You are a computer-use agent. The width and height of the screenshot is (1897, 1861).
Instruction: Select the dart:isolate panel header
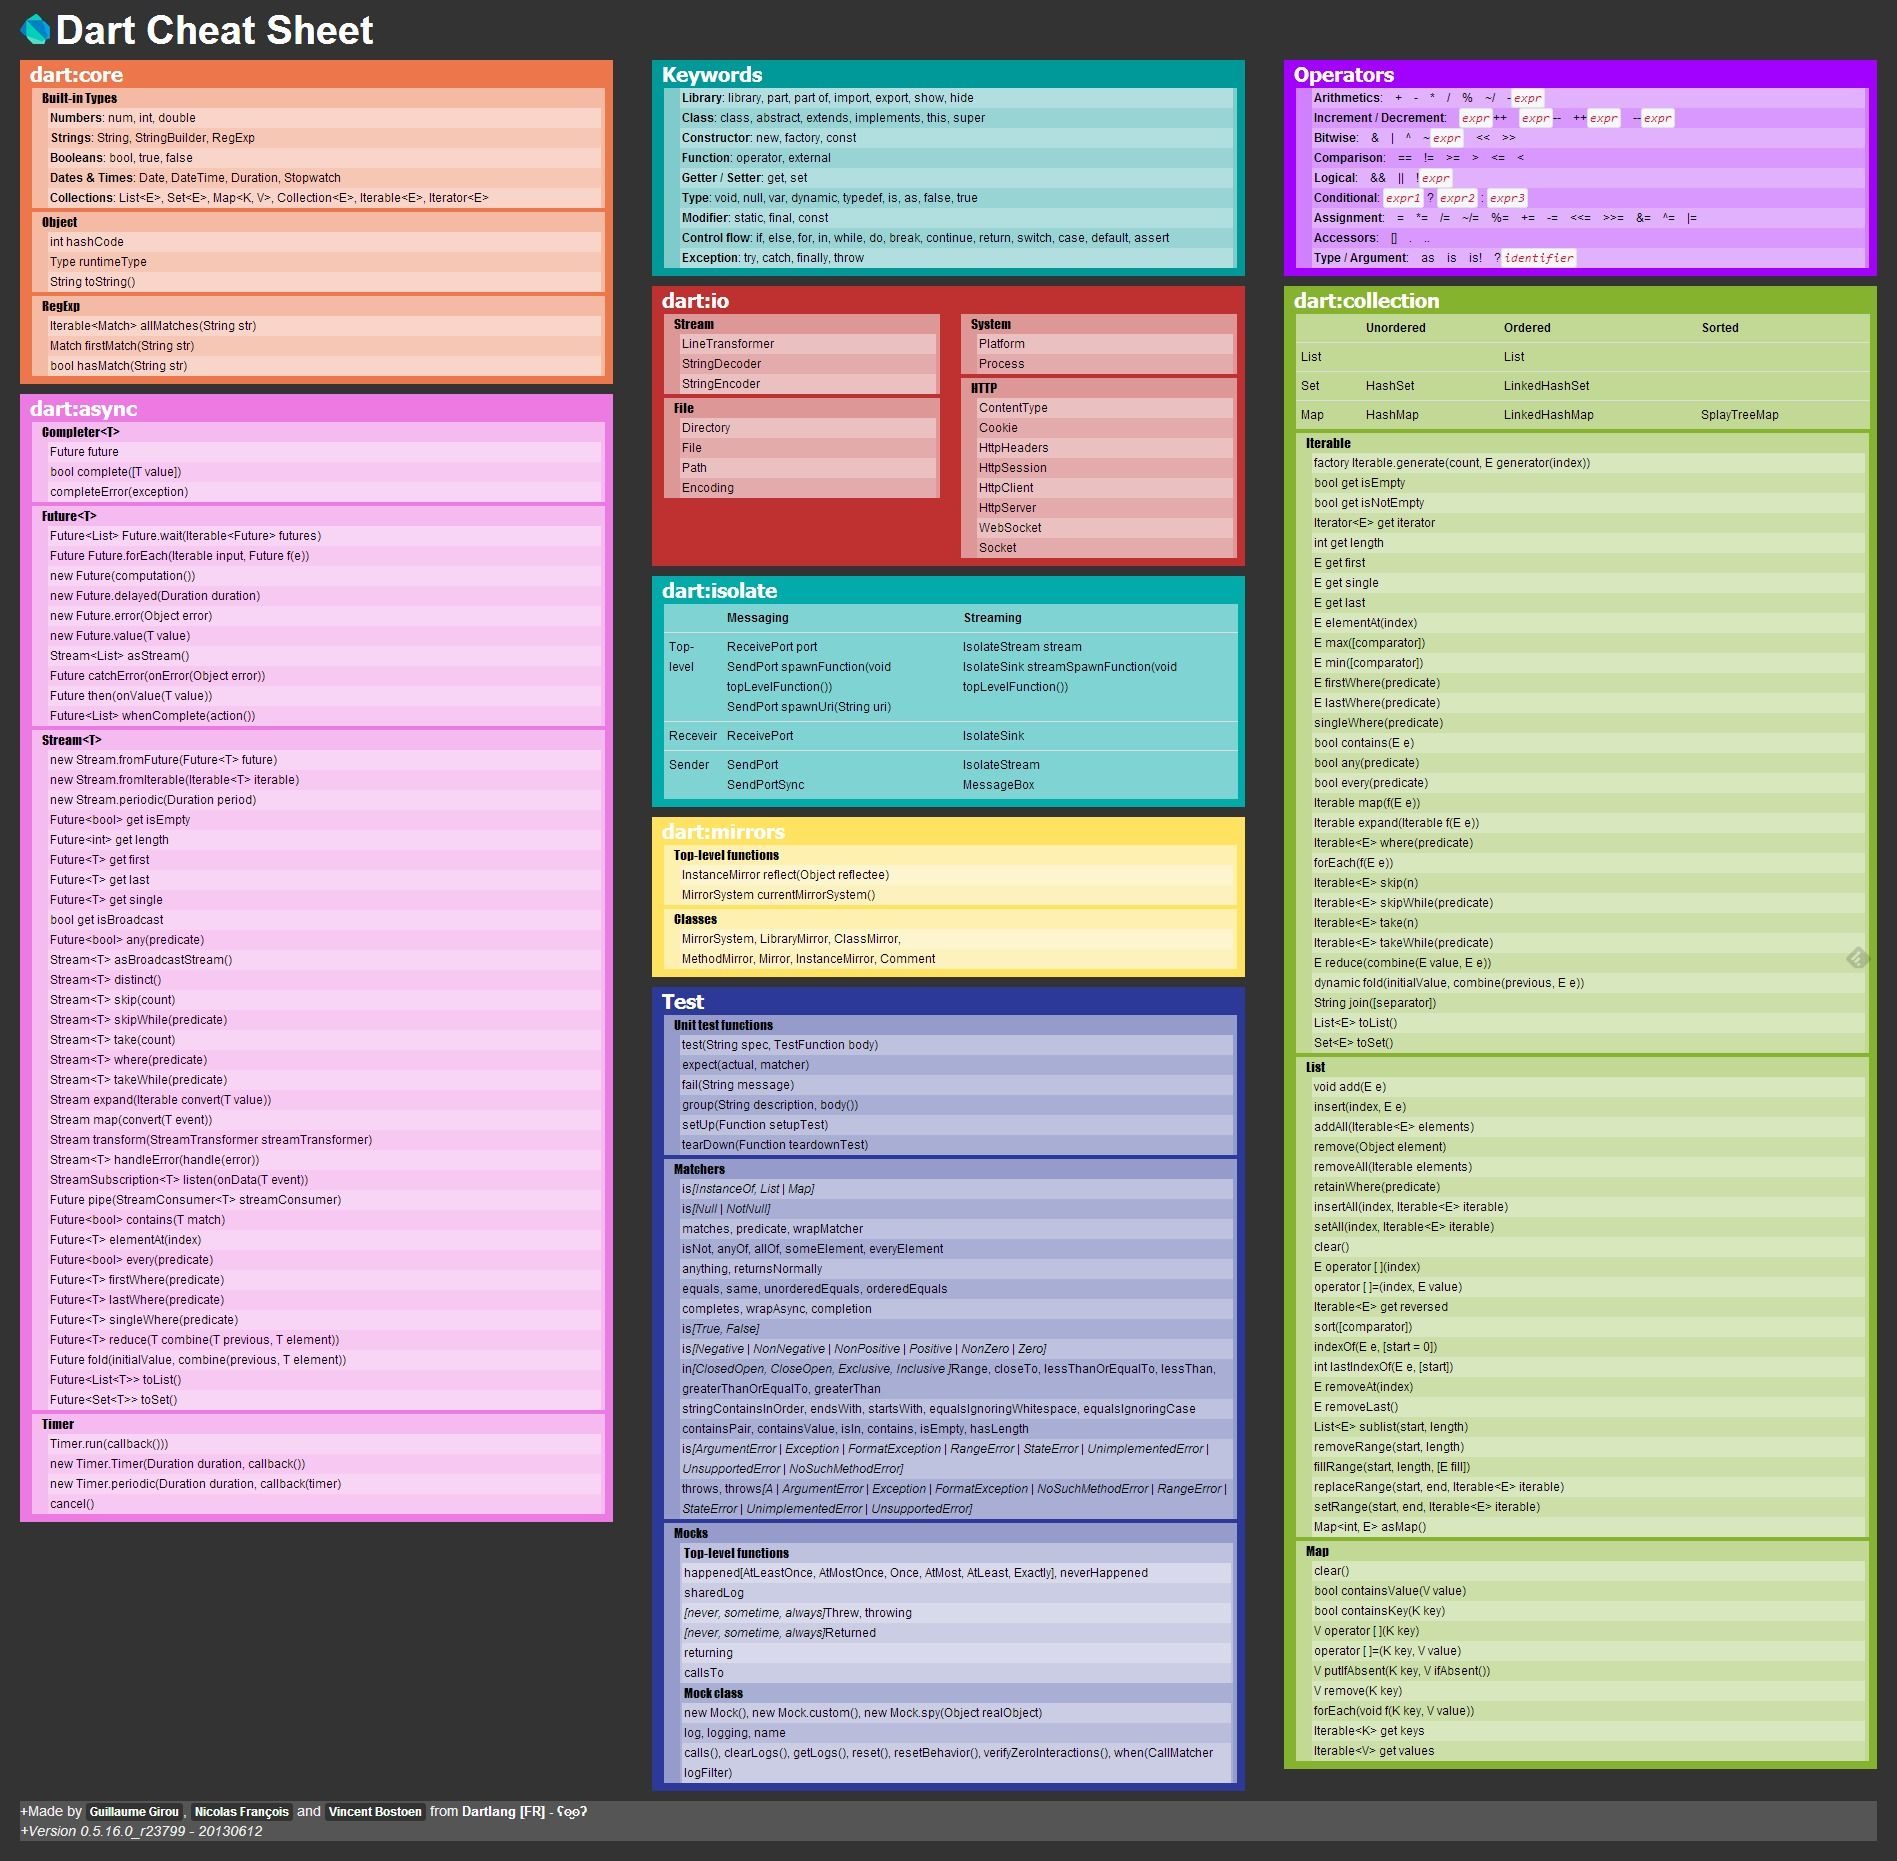(722, 591)
